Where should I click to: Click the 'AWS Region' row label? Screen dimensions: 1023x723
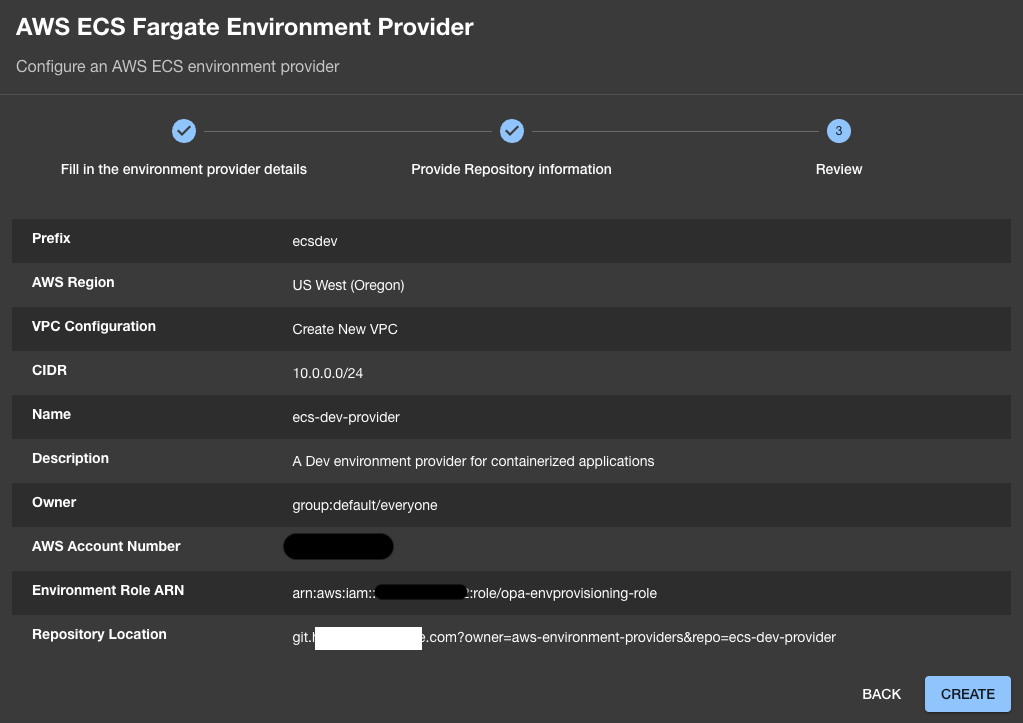click(73, 283)
